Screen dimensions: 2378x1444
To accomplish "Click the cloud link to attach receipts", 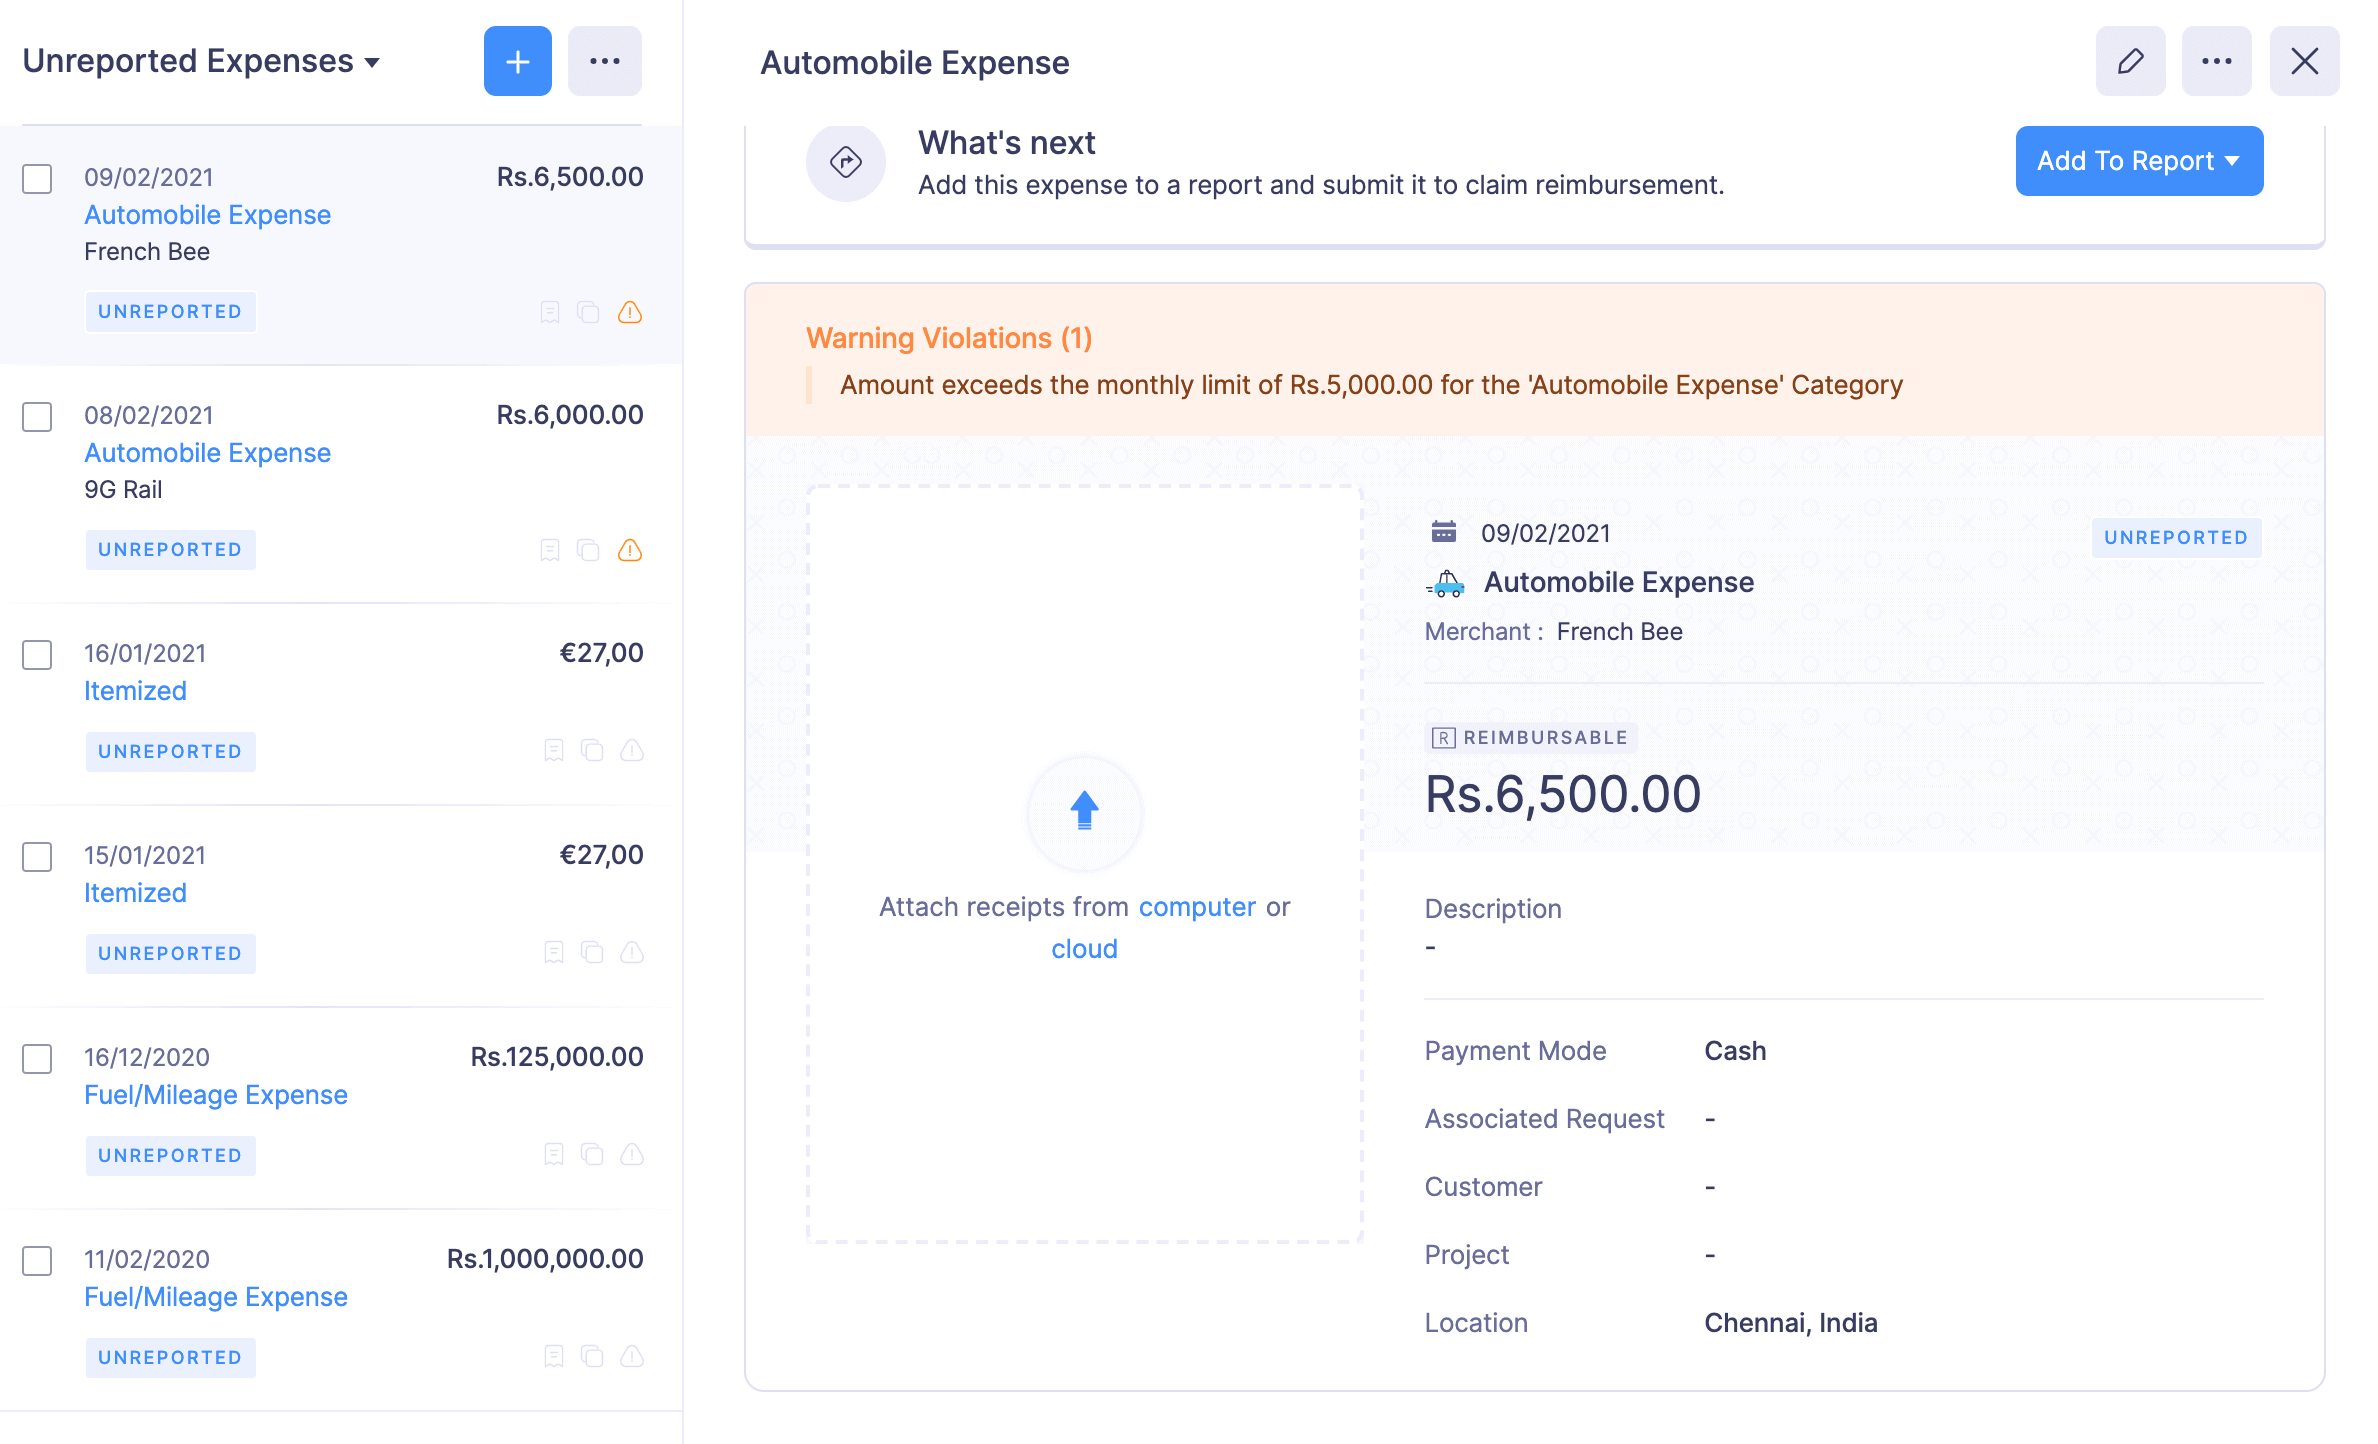I will pos(1084,949).
